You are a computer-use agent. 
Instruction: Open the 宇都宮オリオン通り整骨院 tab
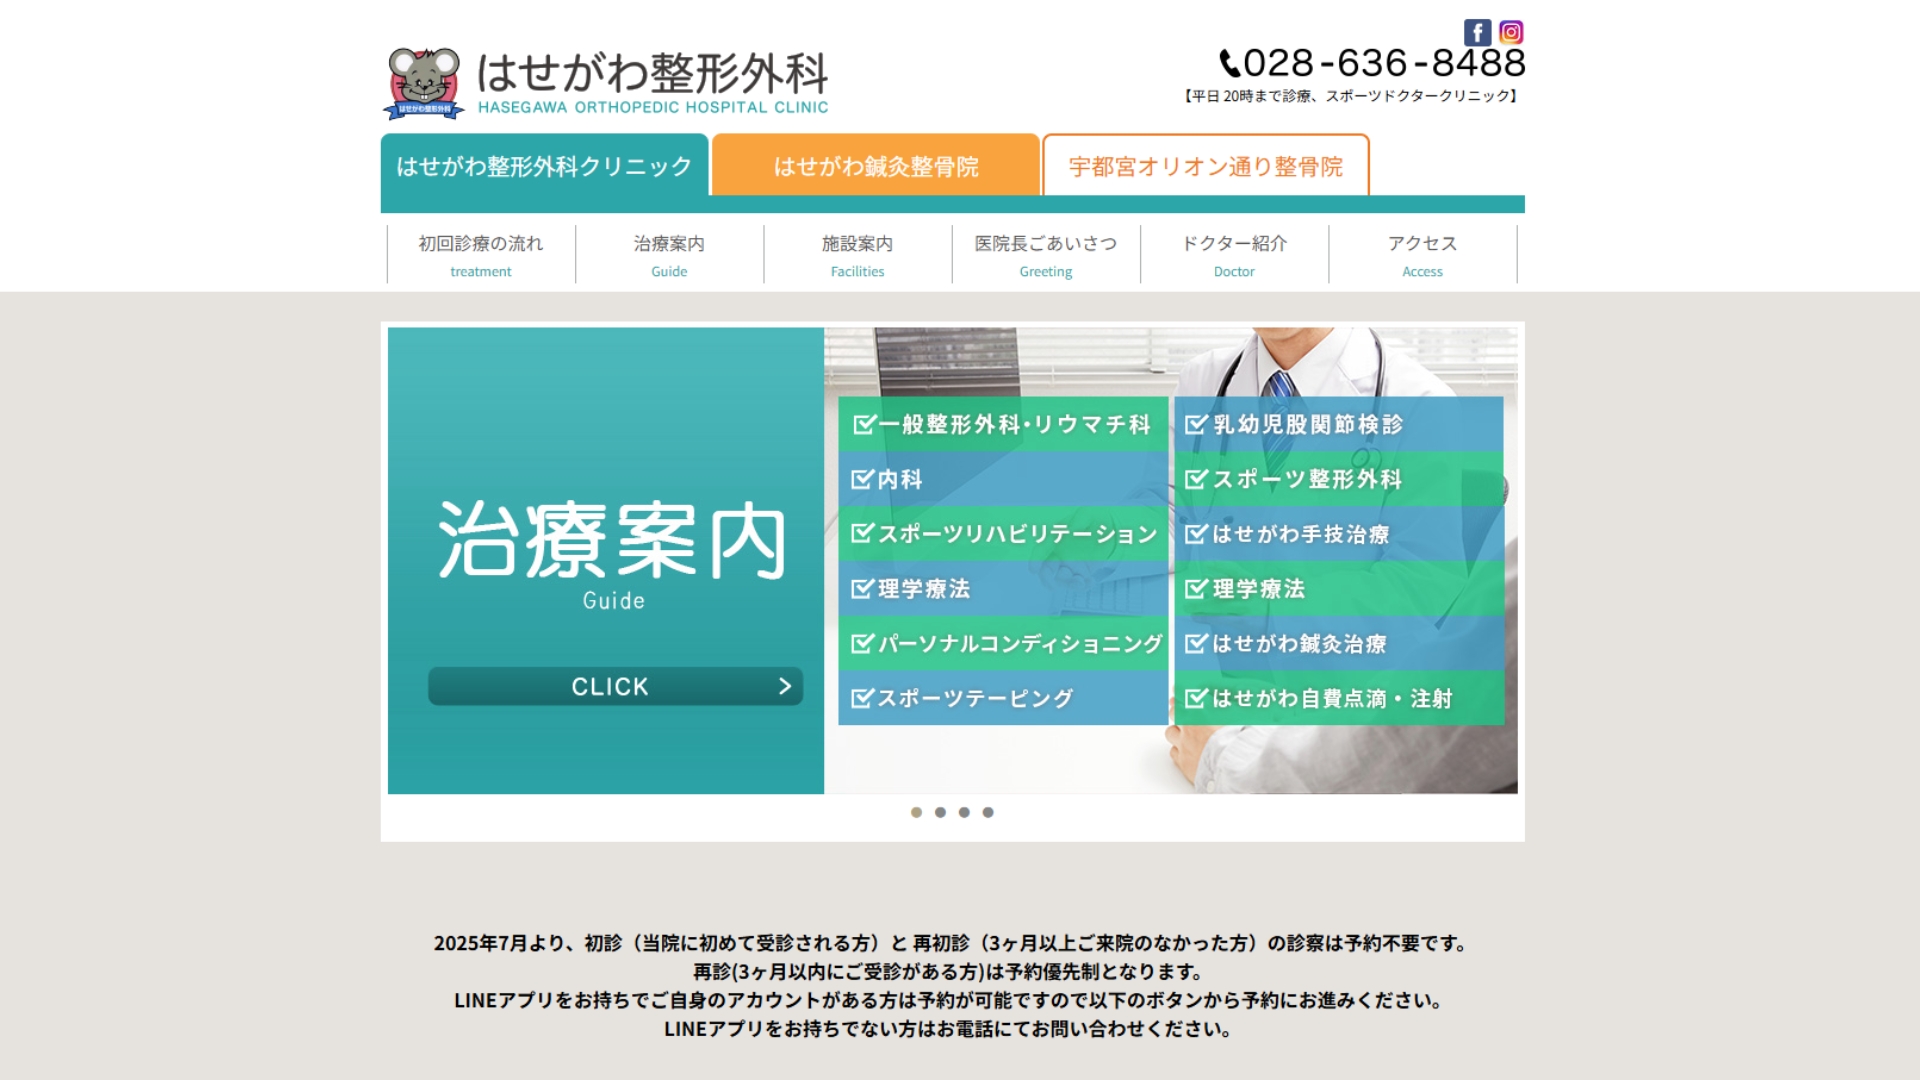click(x=1206, y=166)
